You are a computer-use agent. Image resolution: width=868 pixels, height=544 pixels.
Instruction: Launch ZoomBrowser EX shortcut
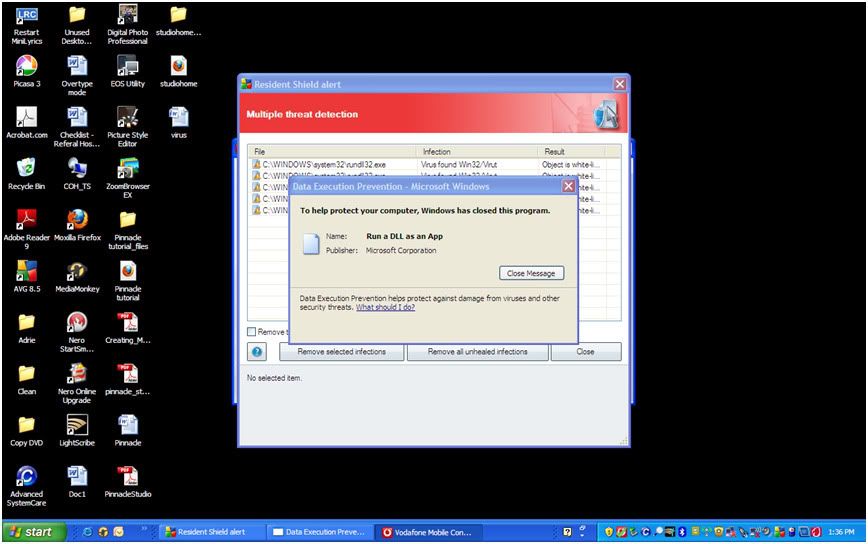(x=128, y=179)
